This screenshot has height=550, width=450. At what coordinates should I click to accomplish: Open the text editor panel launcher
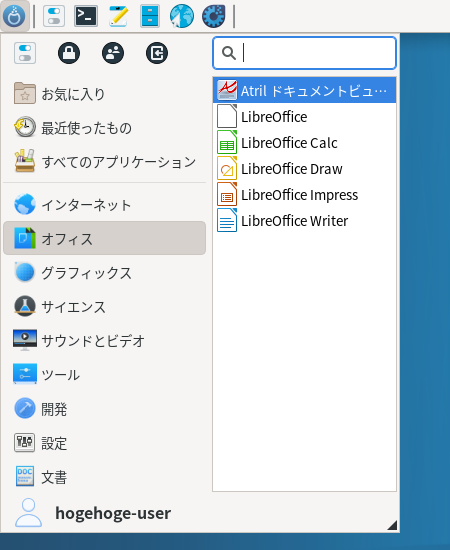click(118, 16)
